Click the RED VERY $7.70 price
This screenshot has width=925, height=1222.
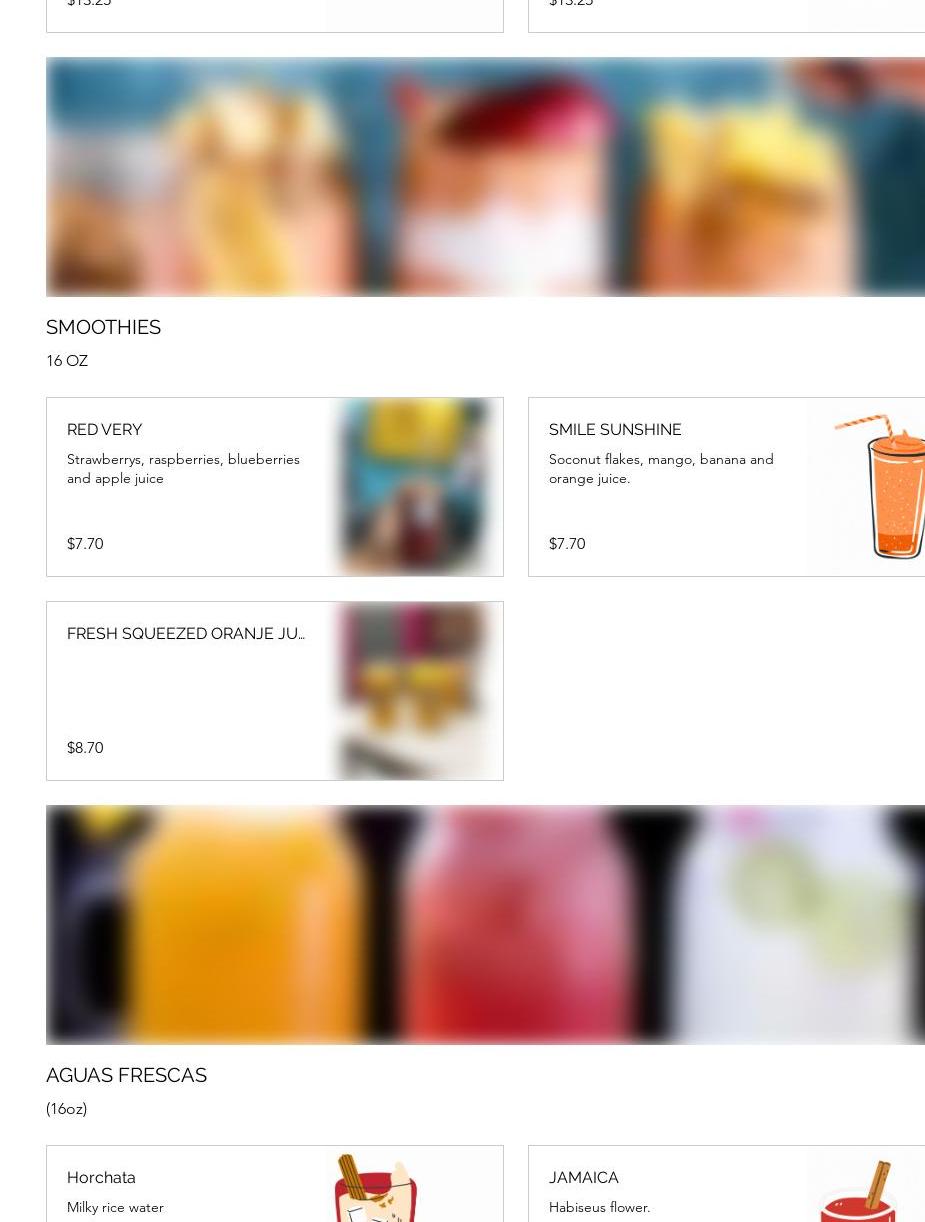tap(85, 544)
